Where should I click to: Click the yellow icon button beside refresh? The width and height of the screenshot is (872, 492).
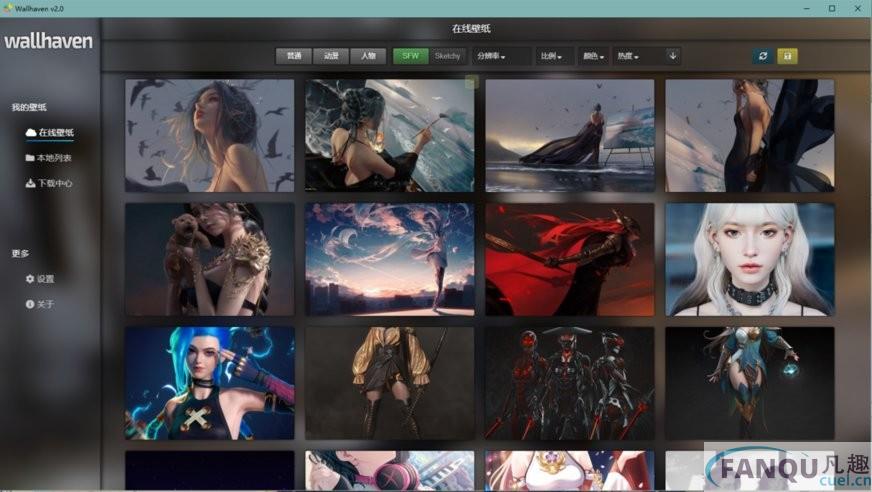point(787,56)
